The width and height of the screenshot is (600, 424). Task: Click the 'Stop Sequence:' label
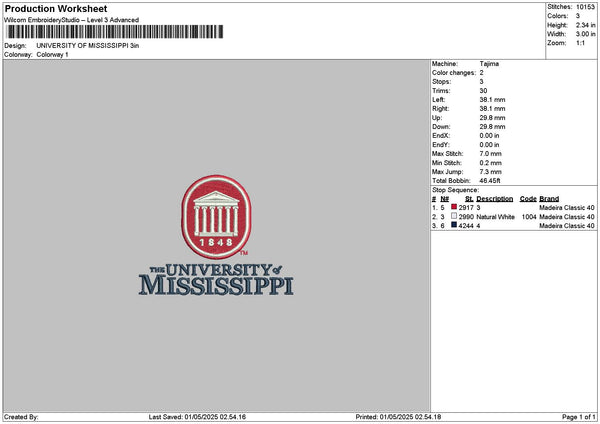(x=455, y=190)
